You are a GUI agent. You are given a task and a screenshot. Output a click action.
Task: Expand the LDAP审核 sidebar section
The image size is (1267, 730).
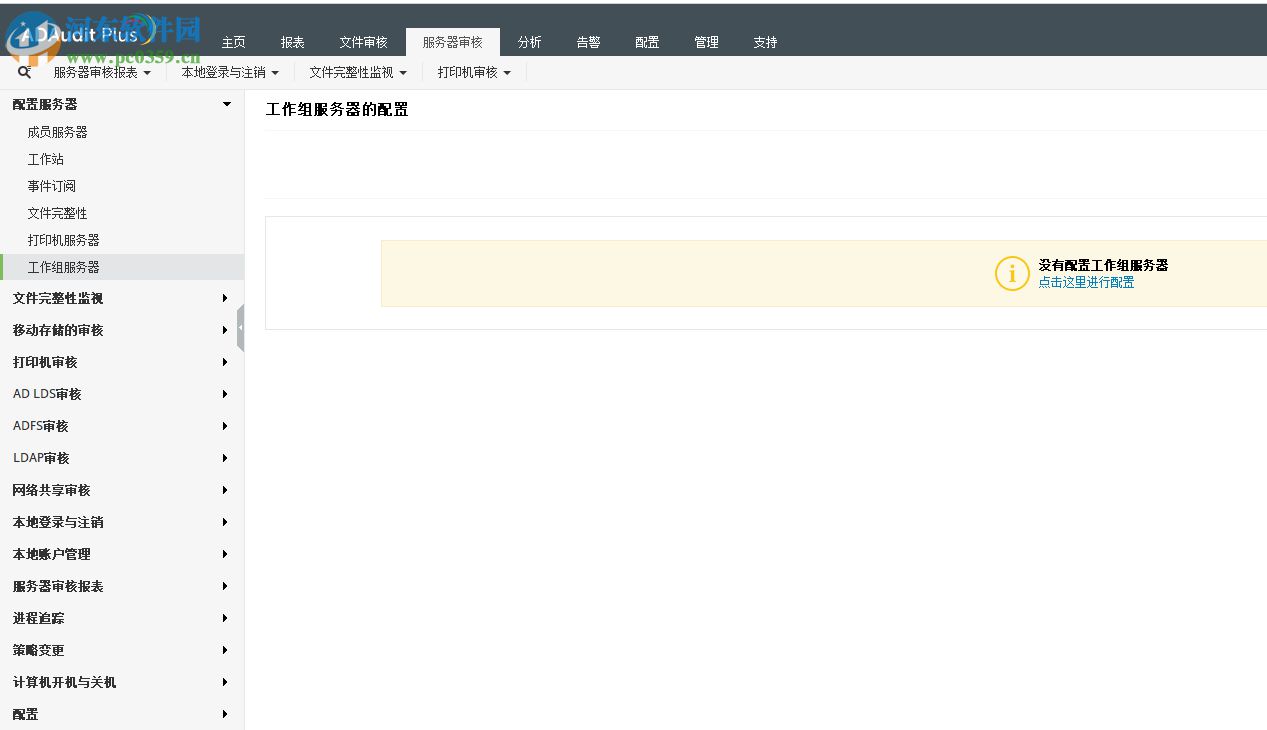41,457
